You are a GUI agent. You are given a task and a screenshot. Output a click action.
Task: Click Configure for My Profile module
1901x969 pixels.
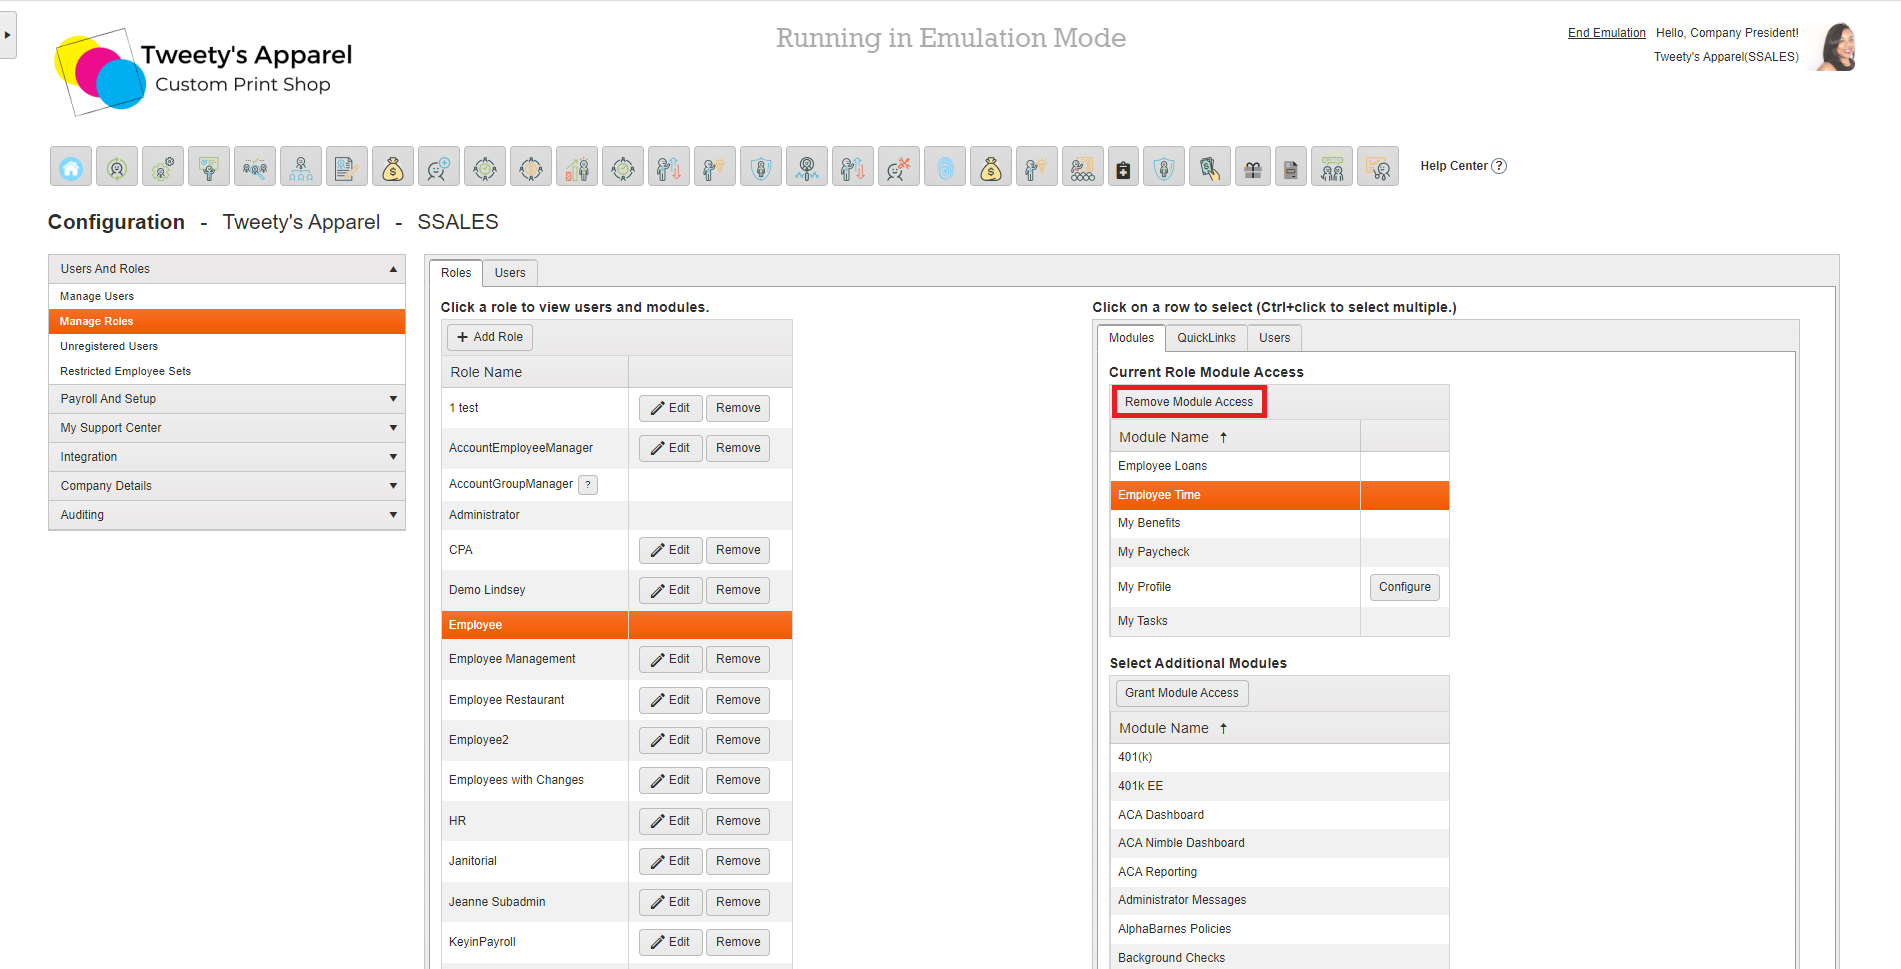pos(1404,587)
